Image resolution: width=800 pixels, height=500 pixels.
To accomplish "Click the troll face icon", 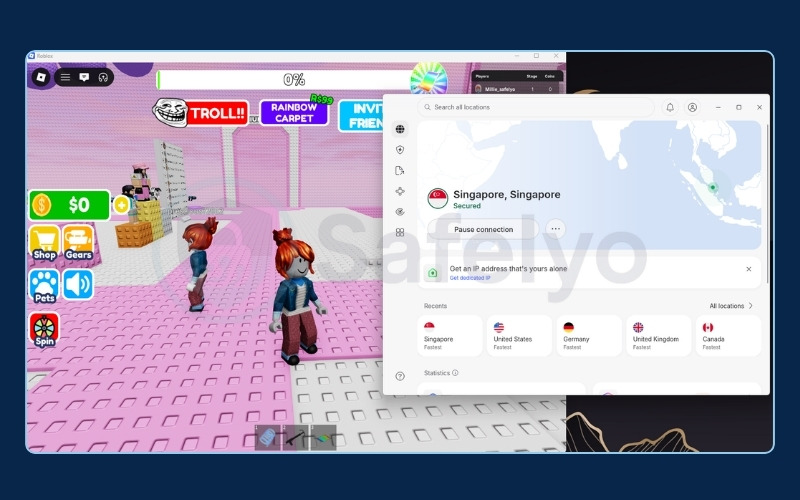I will click(170, 112).
